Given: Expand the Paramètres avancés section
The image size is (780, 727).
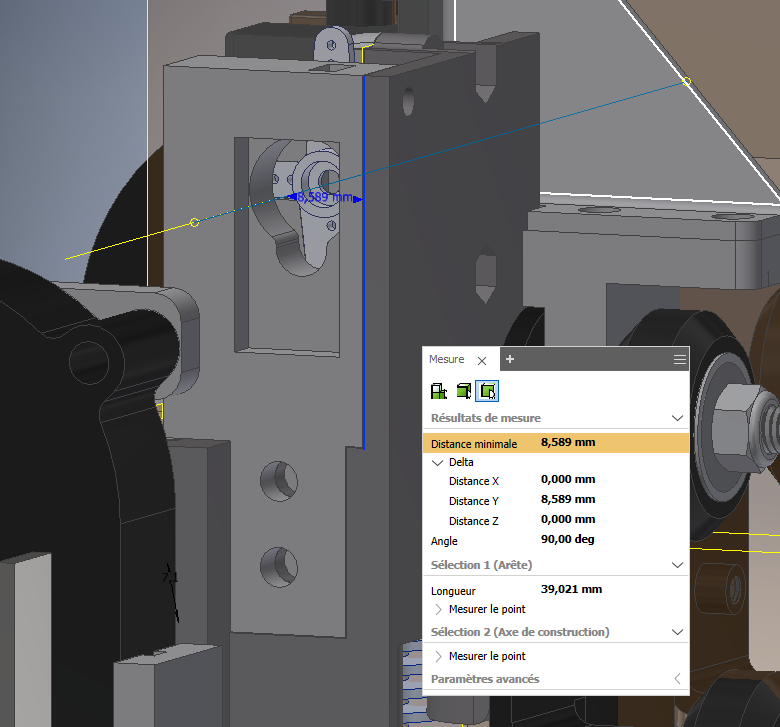Looking at the screenshot, I should 677,679.
